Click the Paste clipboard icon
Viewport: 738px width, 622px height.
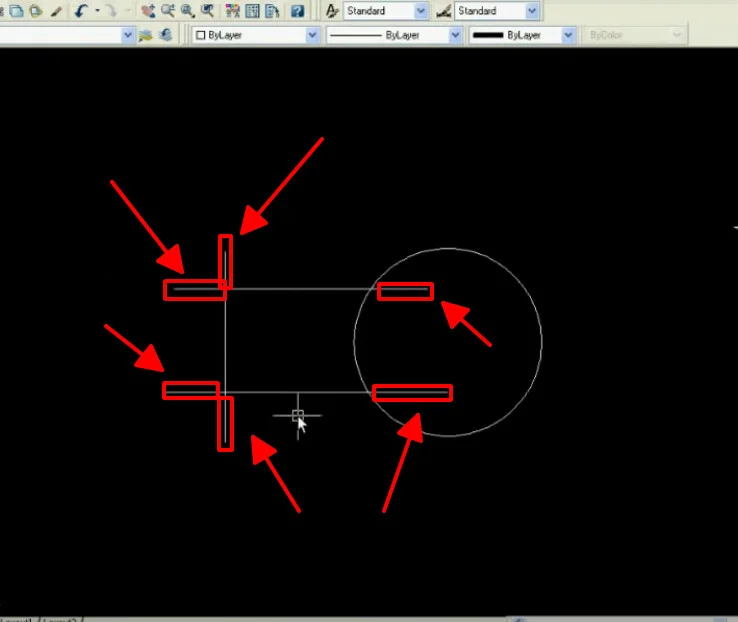(36, 10)
